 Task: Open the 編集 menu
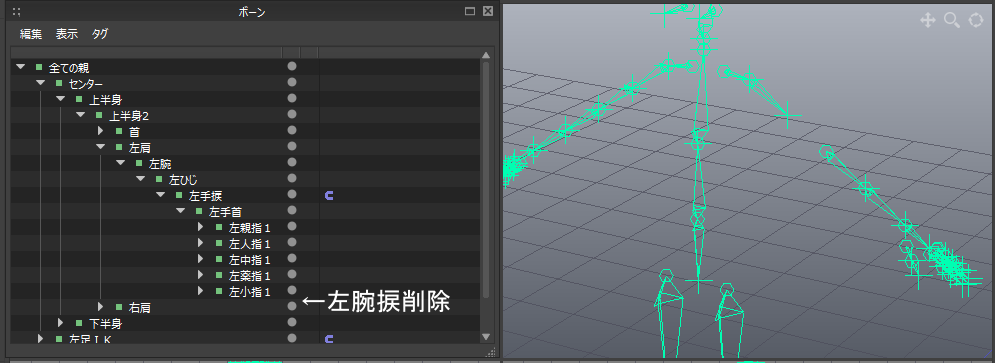[30, 34]
